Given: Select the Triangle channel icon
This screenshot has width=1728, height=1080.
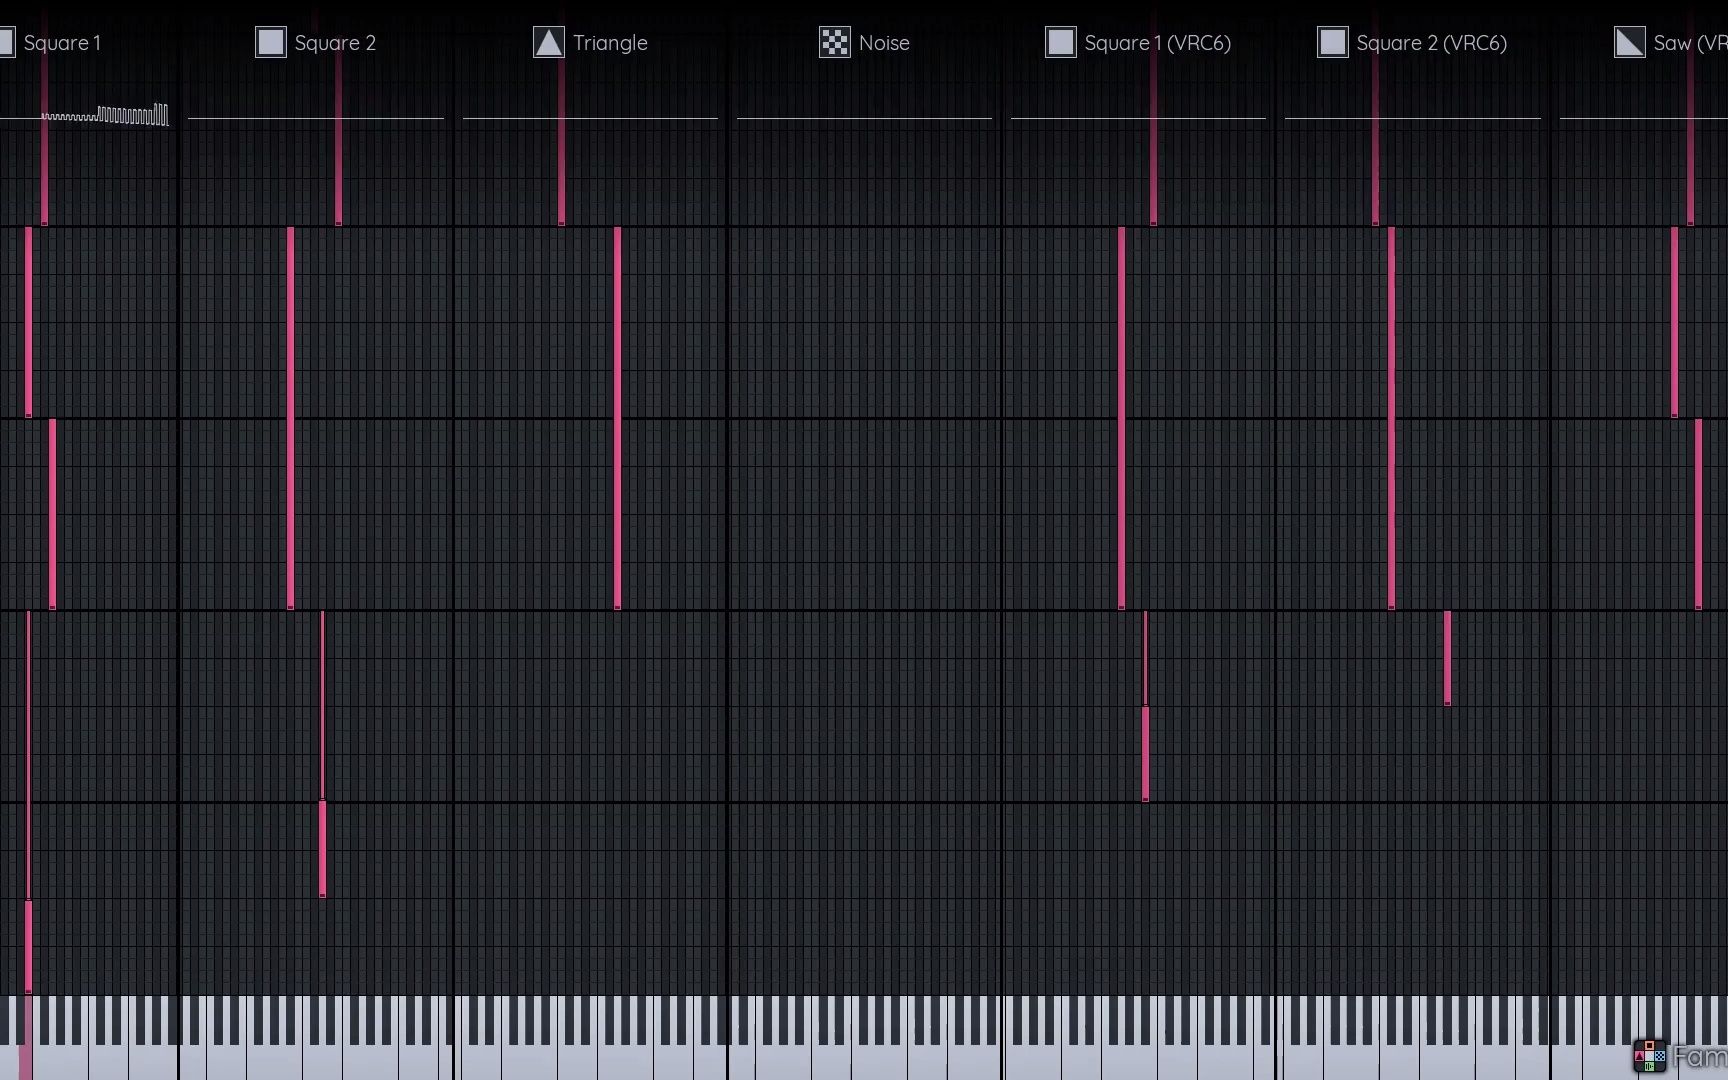Looking at the screenshot, I should click(549, 42).
